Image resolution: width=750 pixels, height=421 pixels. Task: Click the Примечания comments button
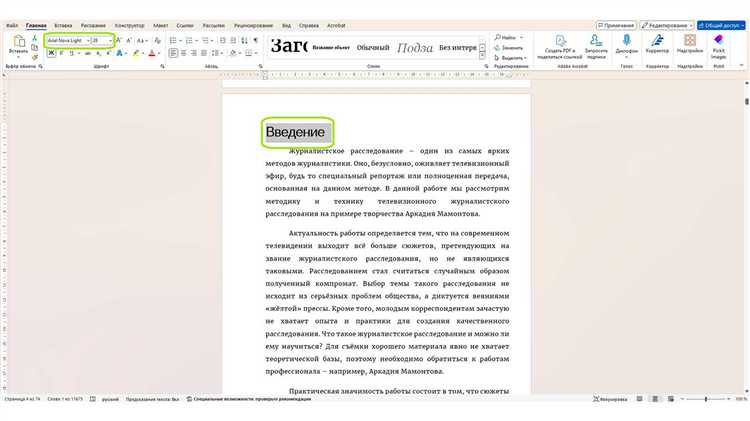coord(616,25)
